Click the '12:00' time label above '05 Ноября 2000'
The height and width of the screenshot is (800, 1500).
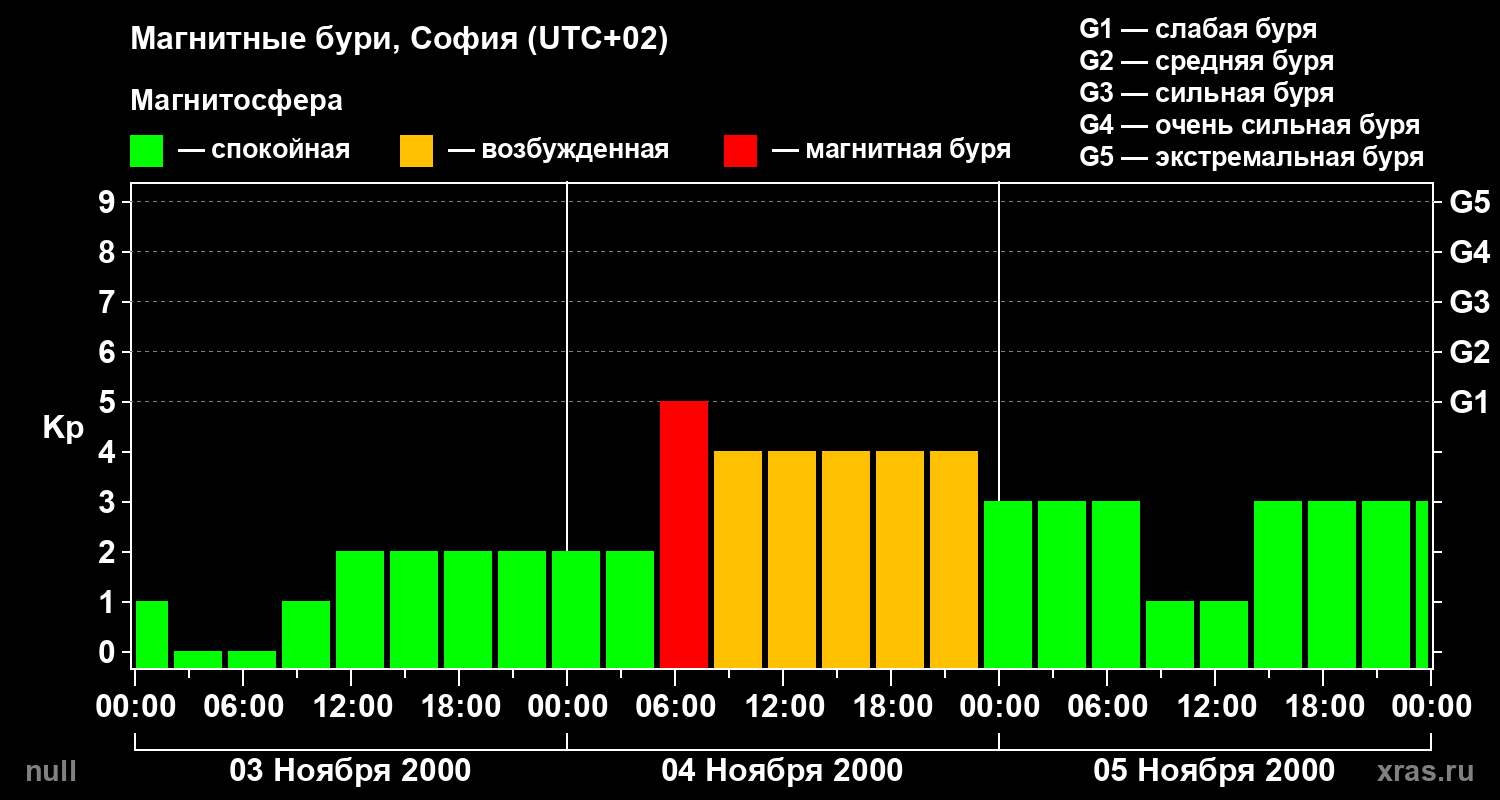pos(1215,706)
